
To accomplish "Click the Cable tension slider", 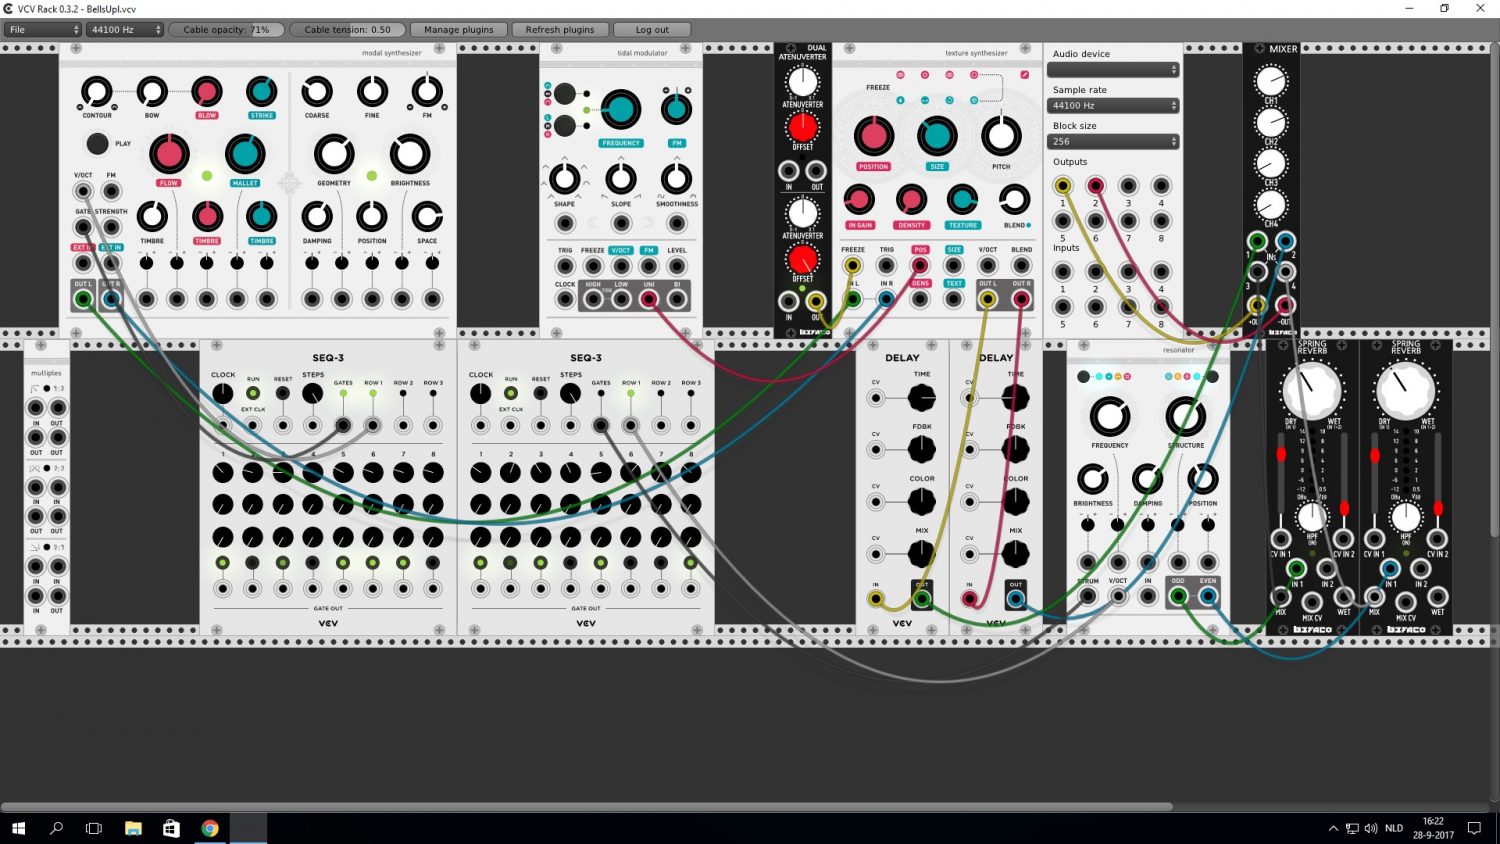I will click(347, 30).
